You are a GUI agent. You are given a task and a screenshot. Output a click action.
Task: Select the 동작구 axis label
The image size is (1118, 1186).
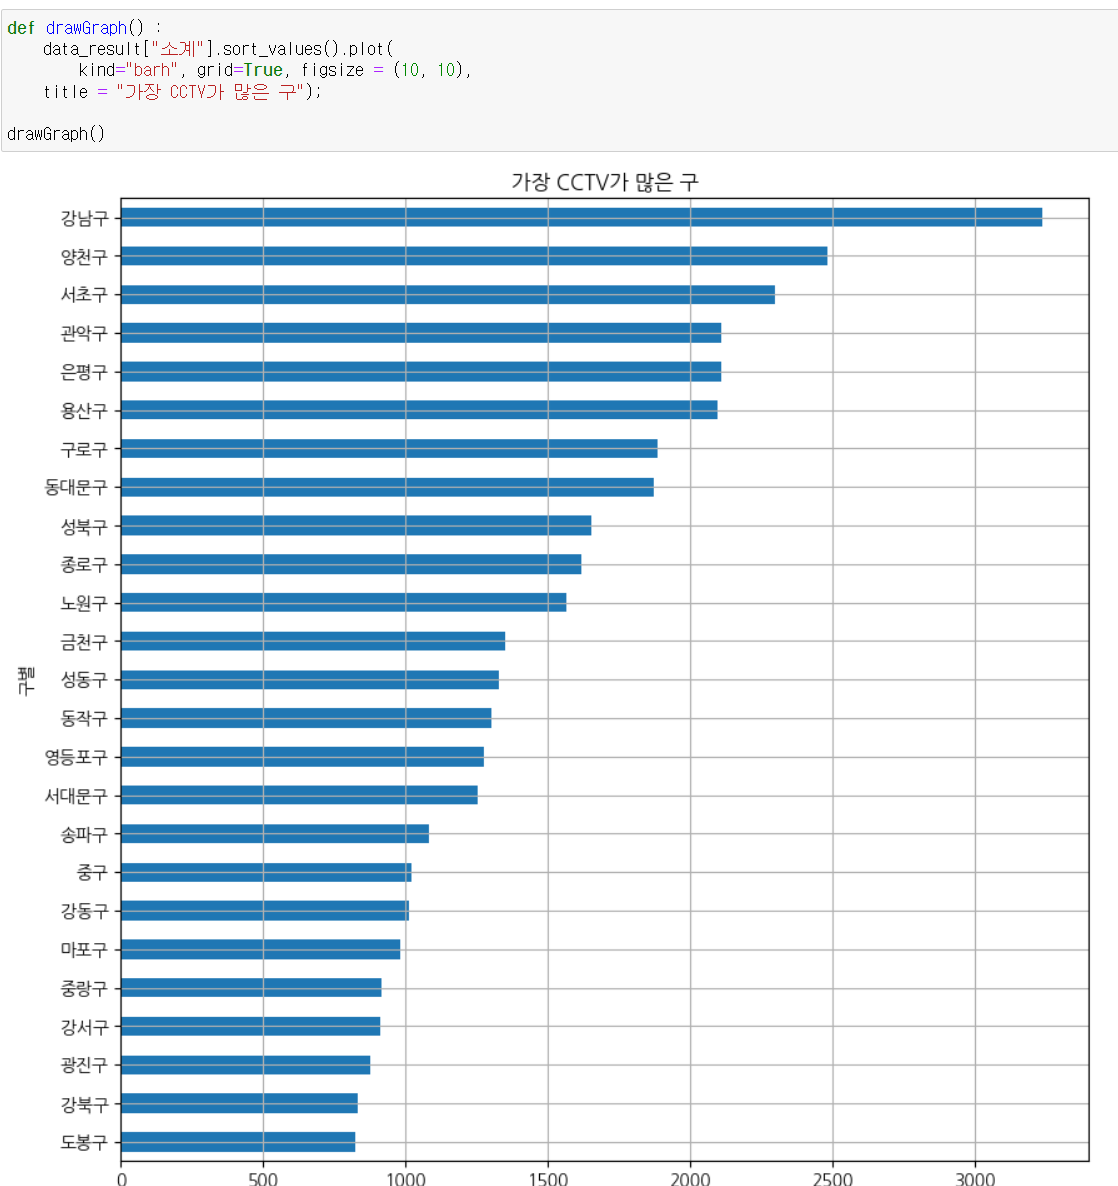coord(85,719)
